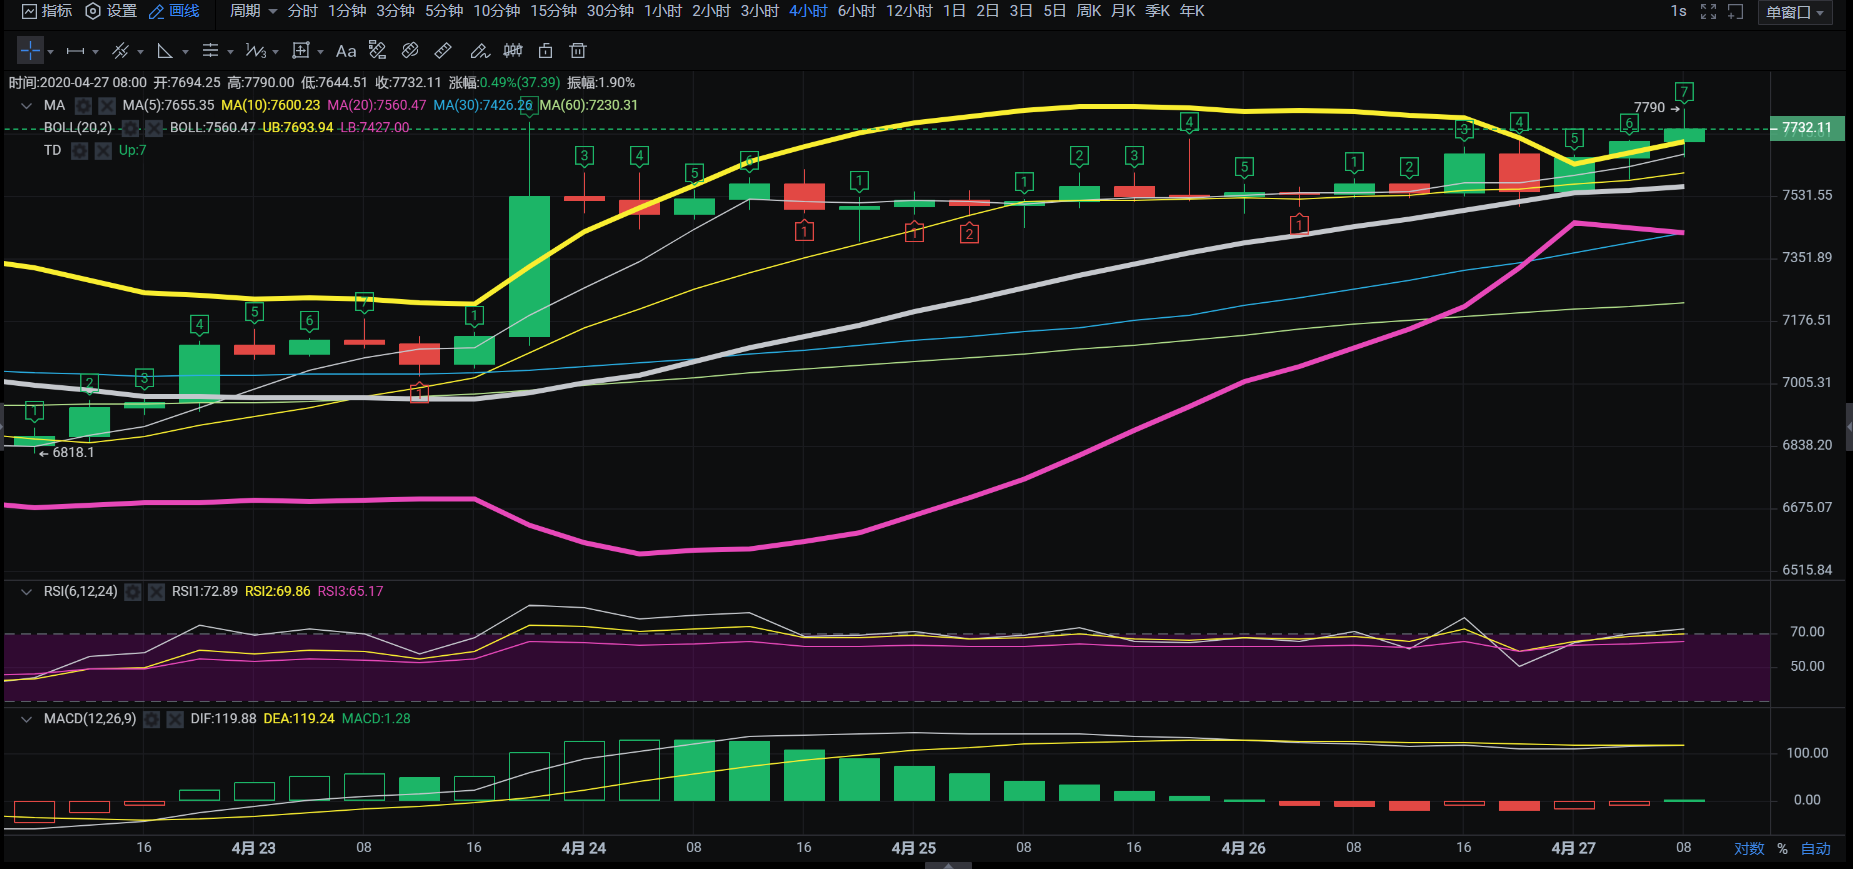
Task: Select the triangle angle drawing tool
Action: point(165,51)
